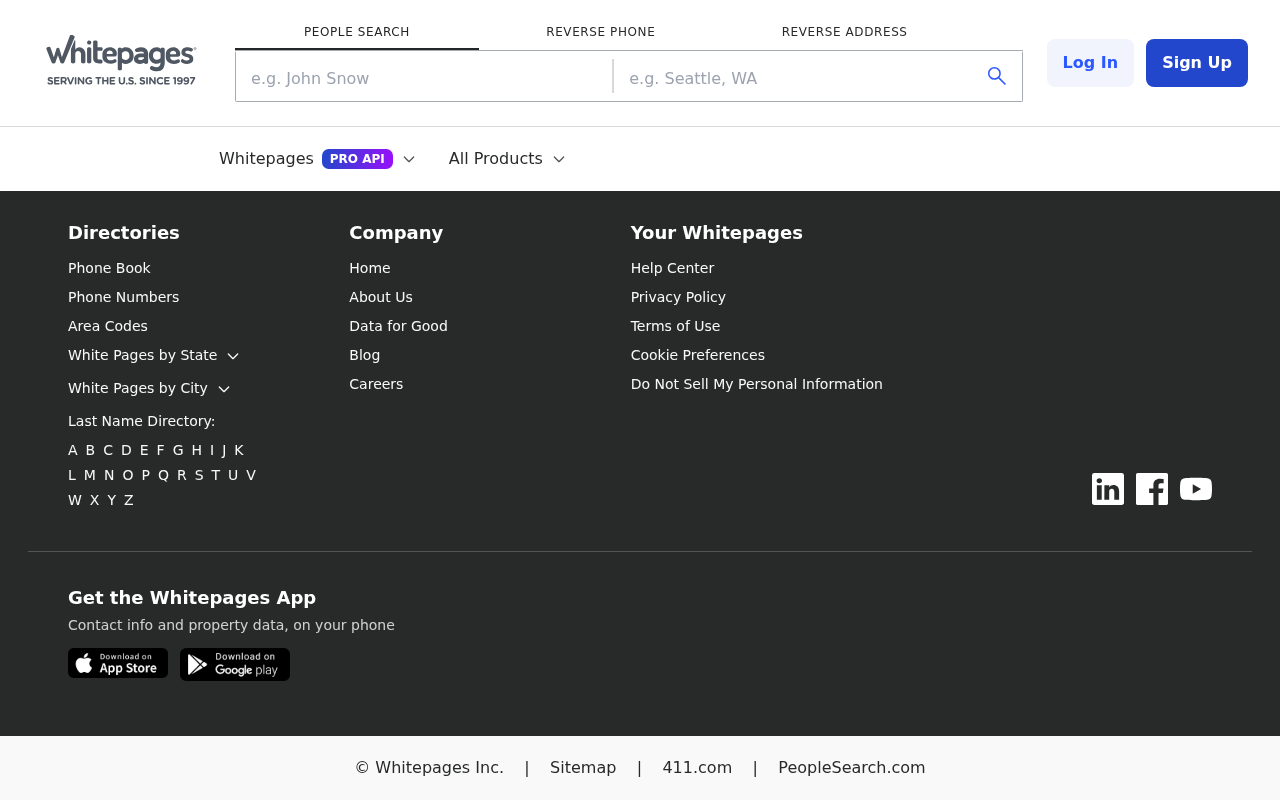Open the Whitepages LinkedIn page icon
This screenshot has width=1280, height=800.
[x=1108, y=489]
